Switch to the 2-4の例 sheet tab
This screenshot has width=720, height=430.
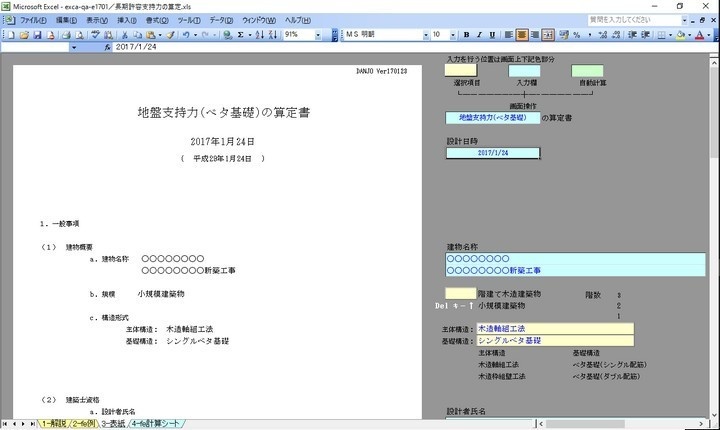click(x=83, y=424)
